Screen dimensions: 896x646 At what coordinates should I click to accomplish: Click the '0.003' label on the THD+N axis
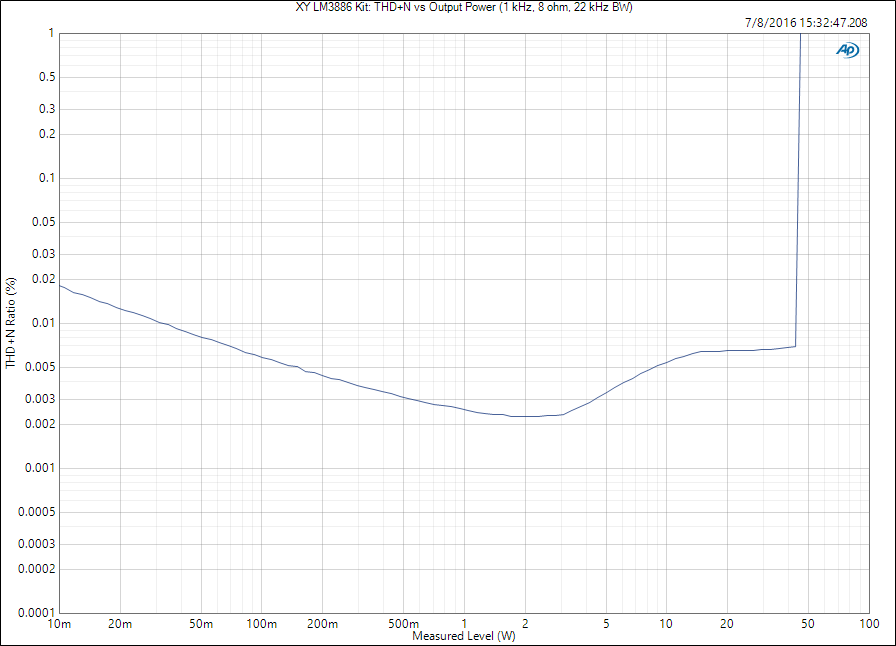pyautogui.click(x=41, y=399)
